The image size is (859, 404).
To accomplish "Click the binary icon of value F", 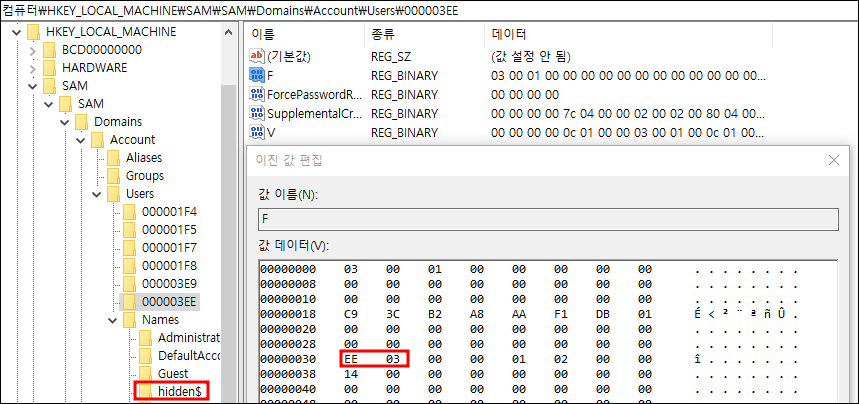I will pyautogui.click(x=255, y=75).
